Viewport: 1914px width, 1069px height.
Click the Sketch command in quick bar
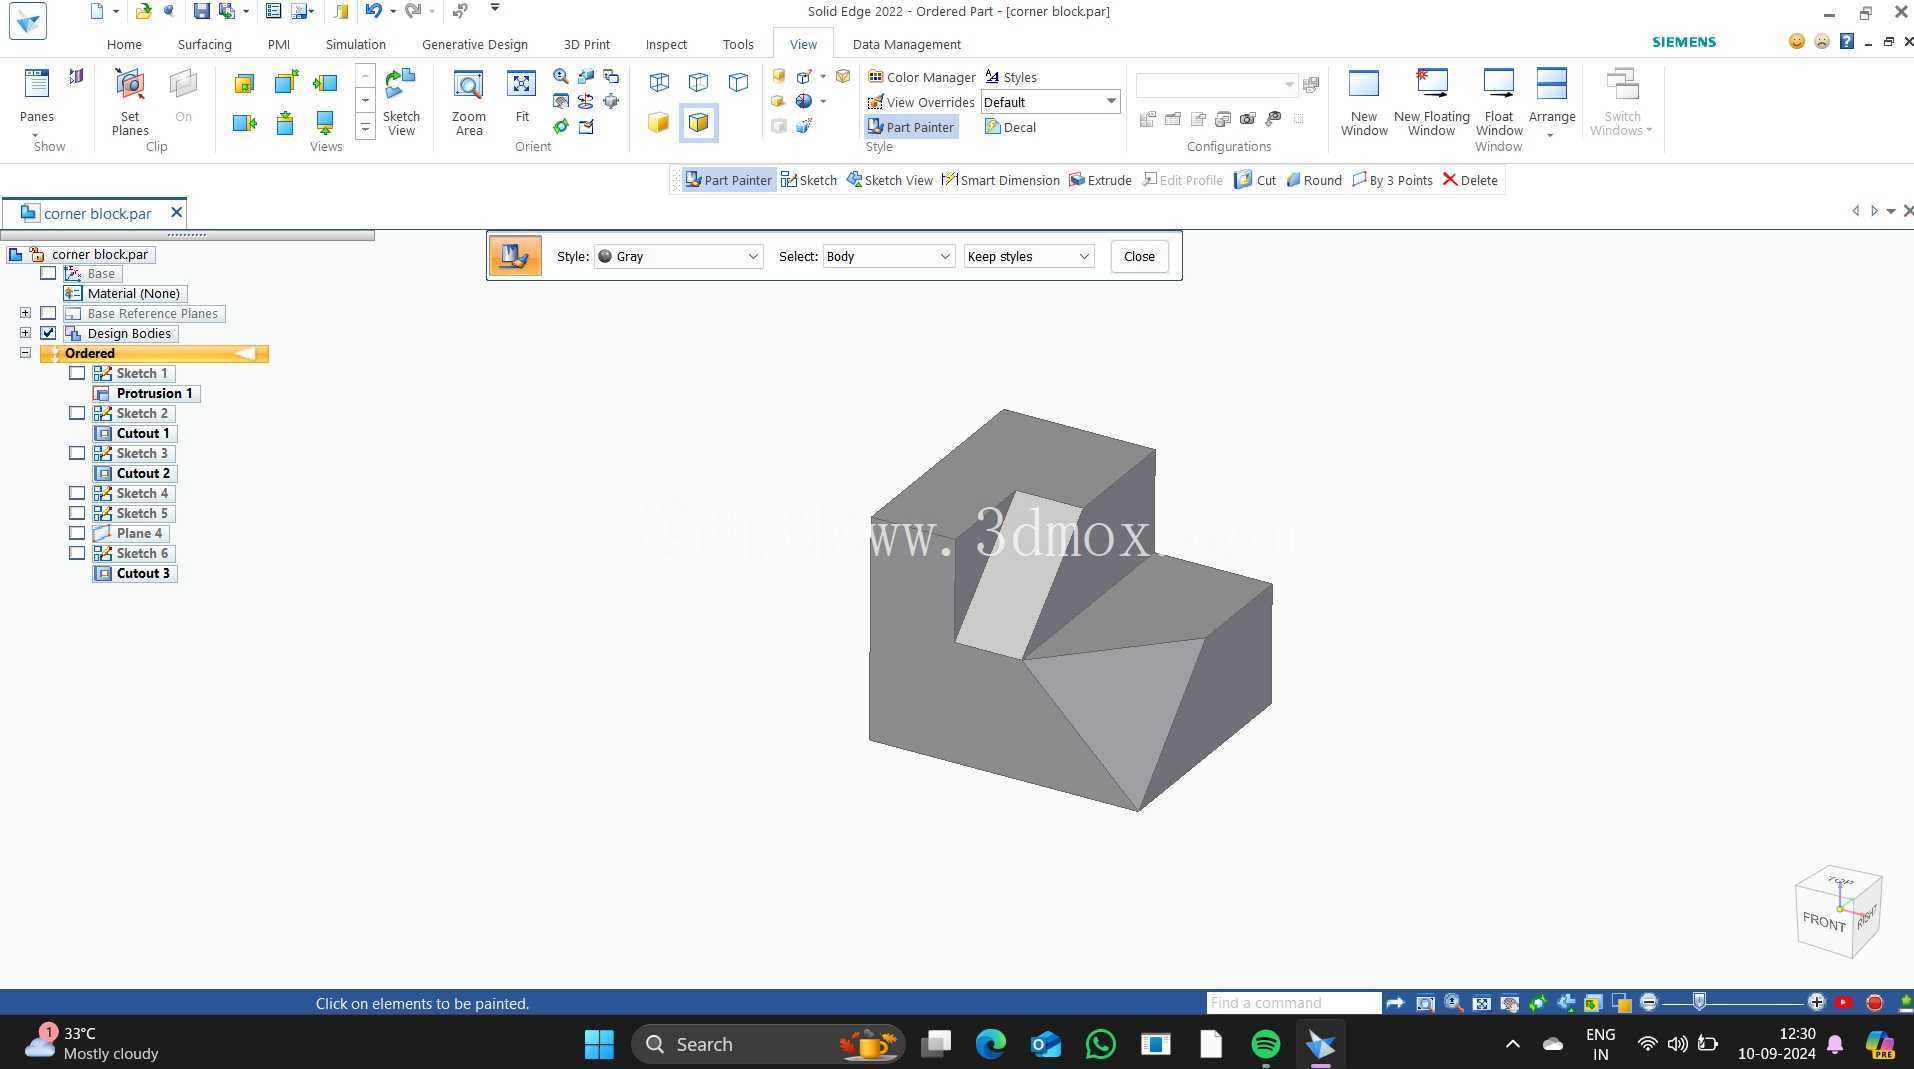pyautogui.click(x=809, y=180)
